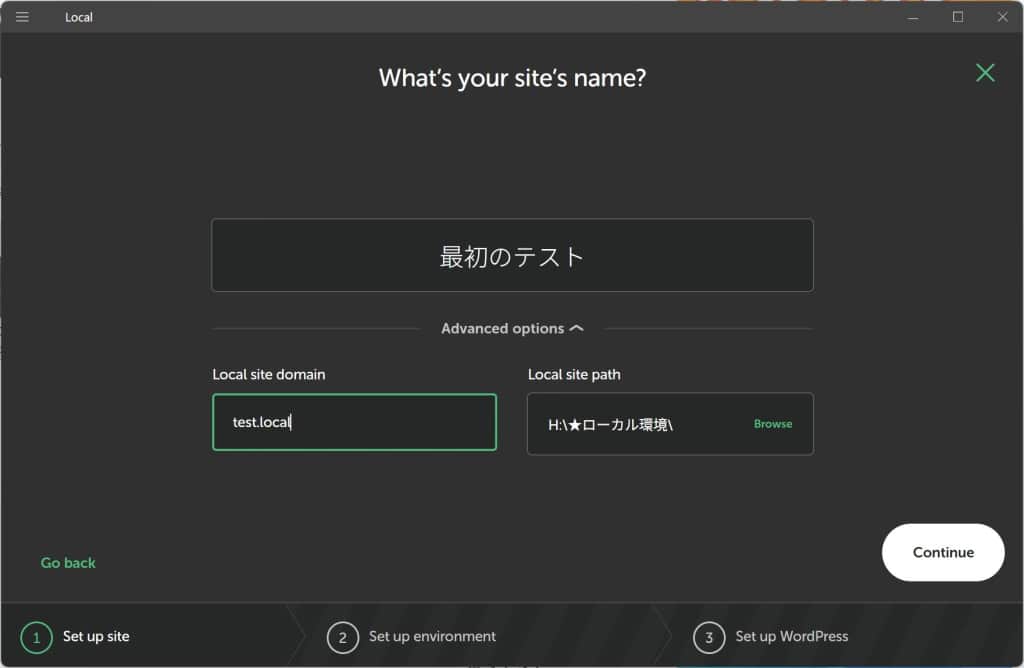Open the hamburger menu in title bar

point(22,17)
